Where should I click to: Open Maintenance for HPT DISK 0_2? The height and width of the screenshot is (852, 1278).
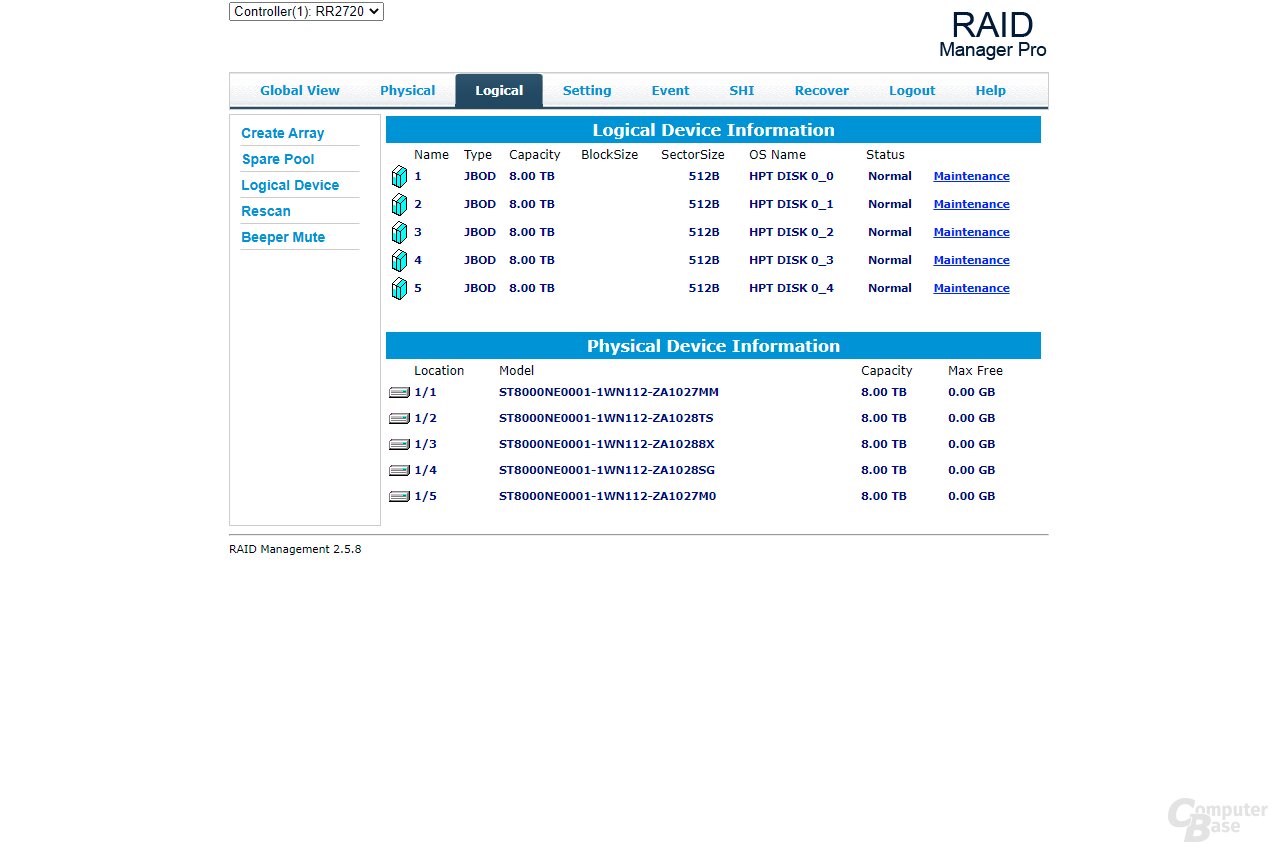click(x=972, y=232)
